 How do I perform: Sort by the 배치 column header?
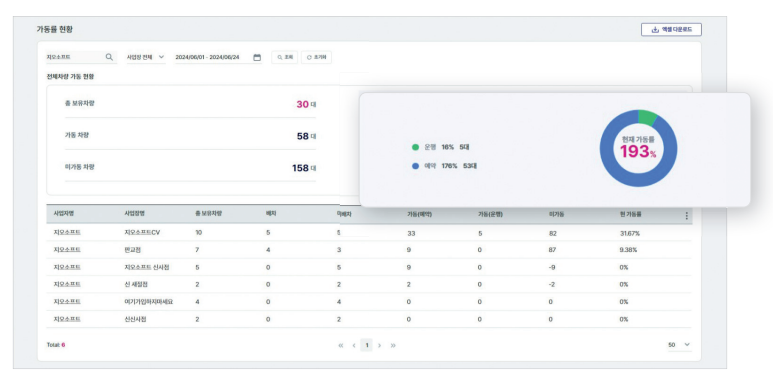tap(271, 214)
